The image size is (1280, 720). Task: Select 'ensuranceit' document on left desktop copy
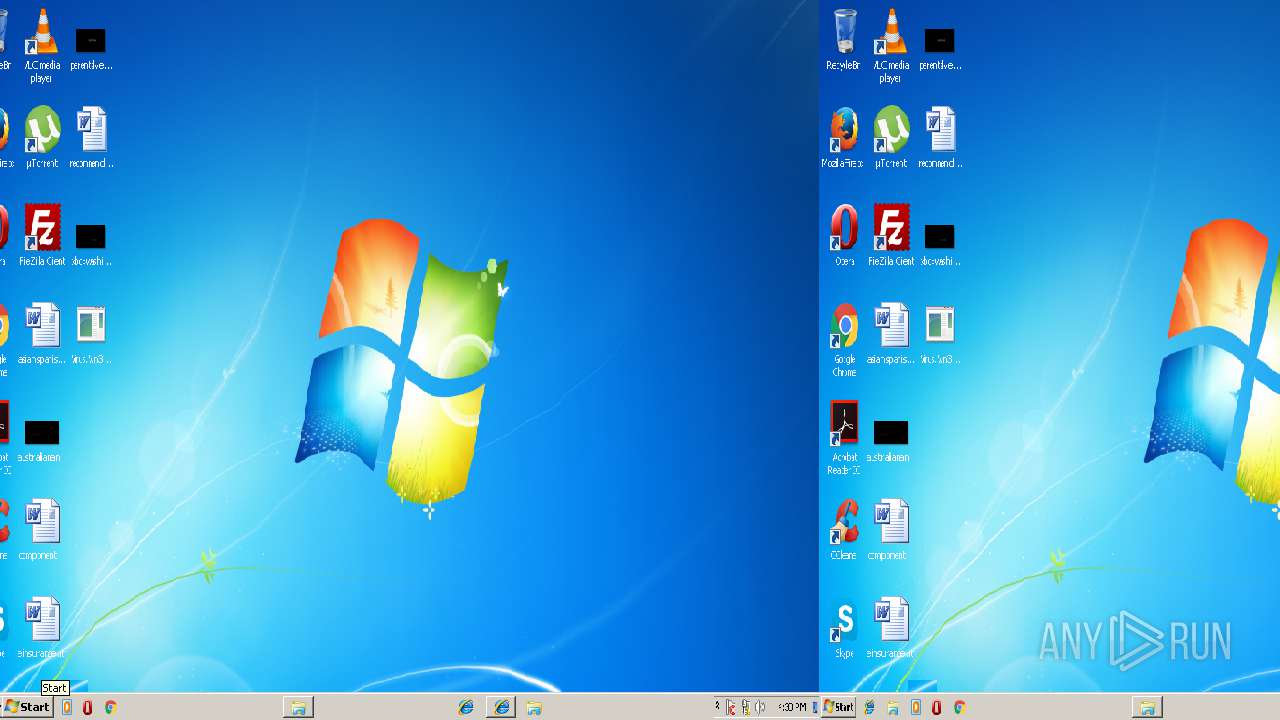click(x=40, y=628)
